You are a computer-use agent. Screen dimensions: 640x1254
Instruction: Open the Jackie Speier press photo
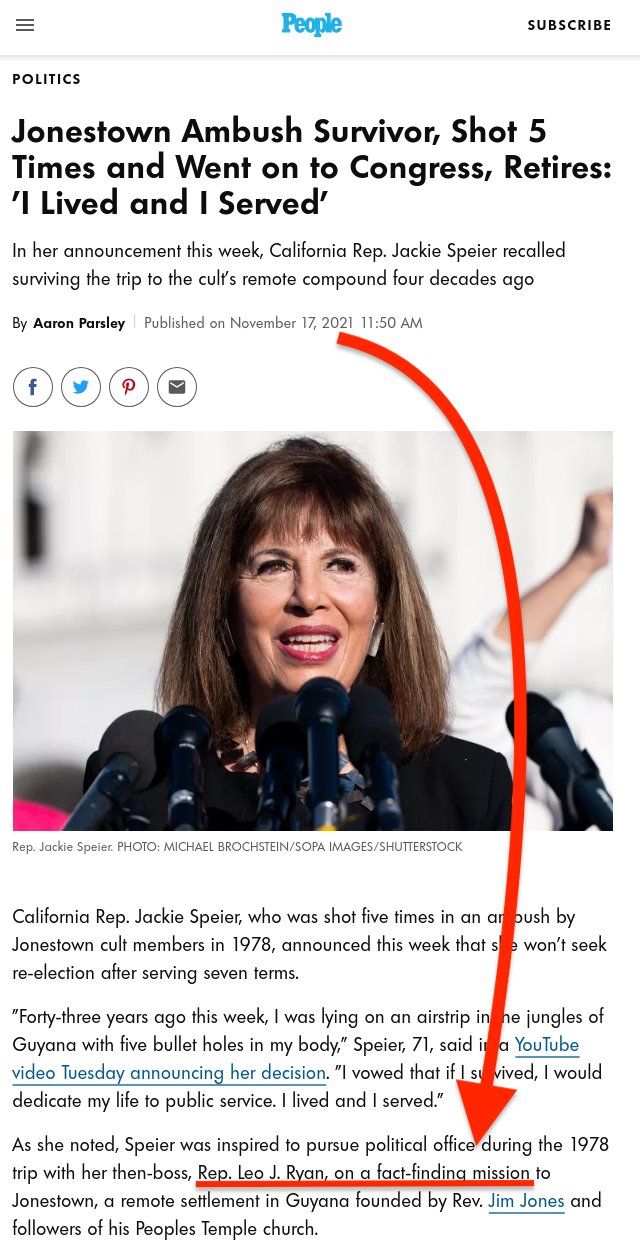click(x=313, y=630)
